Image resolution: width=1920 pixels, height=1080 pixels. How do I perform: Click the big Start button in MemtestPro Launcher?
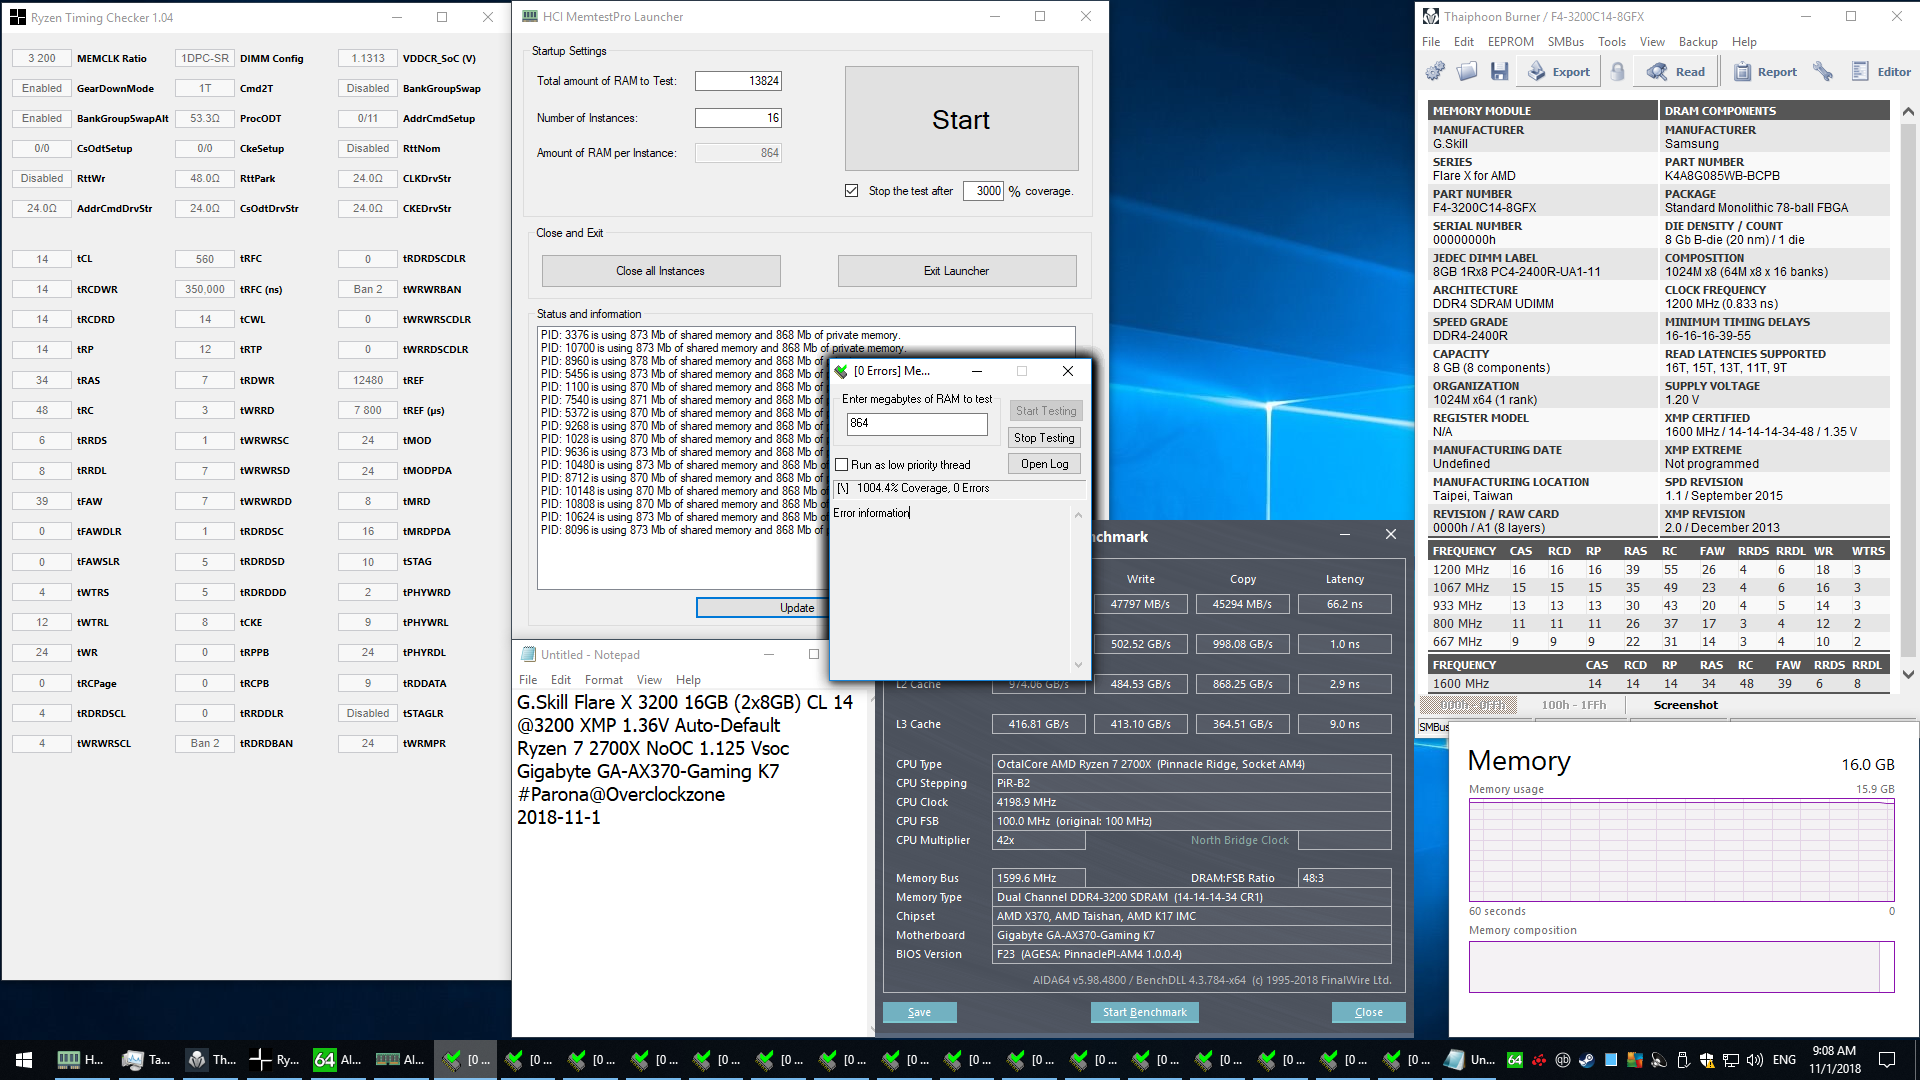[x=961, y=119]
